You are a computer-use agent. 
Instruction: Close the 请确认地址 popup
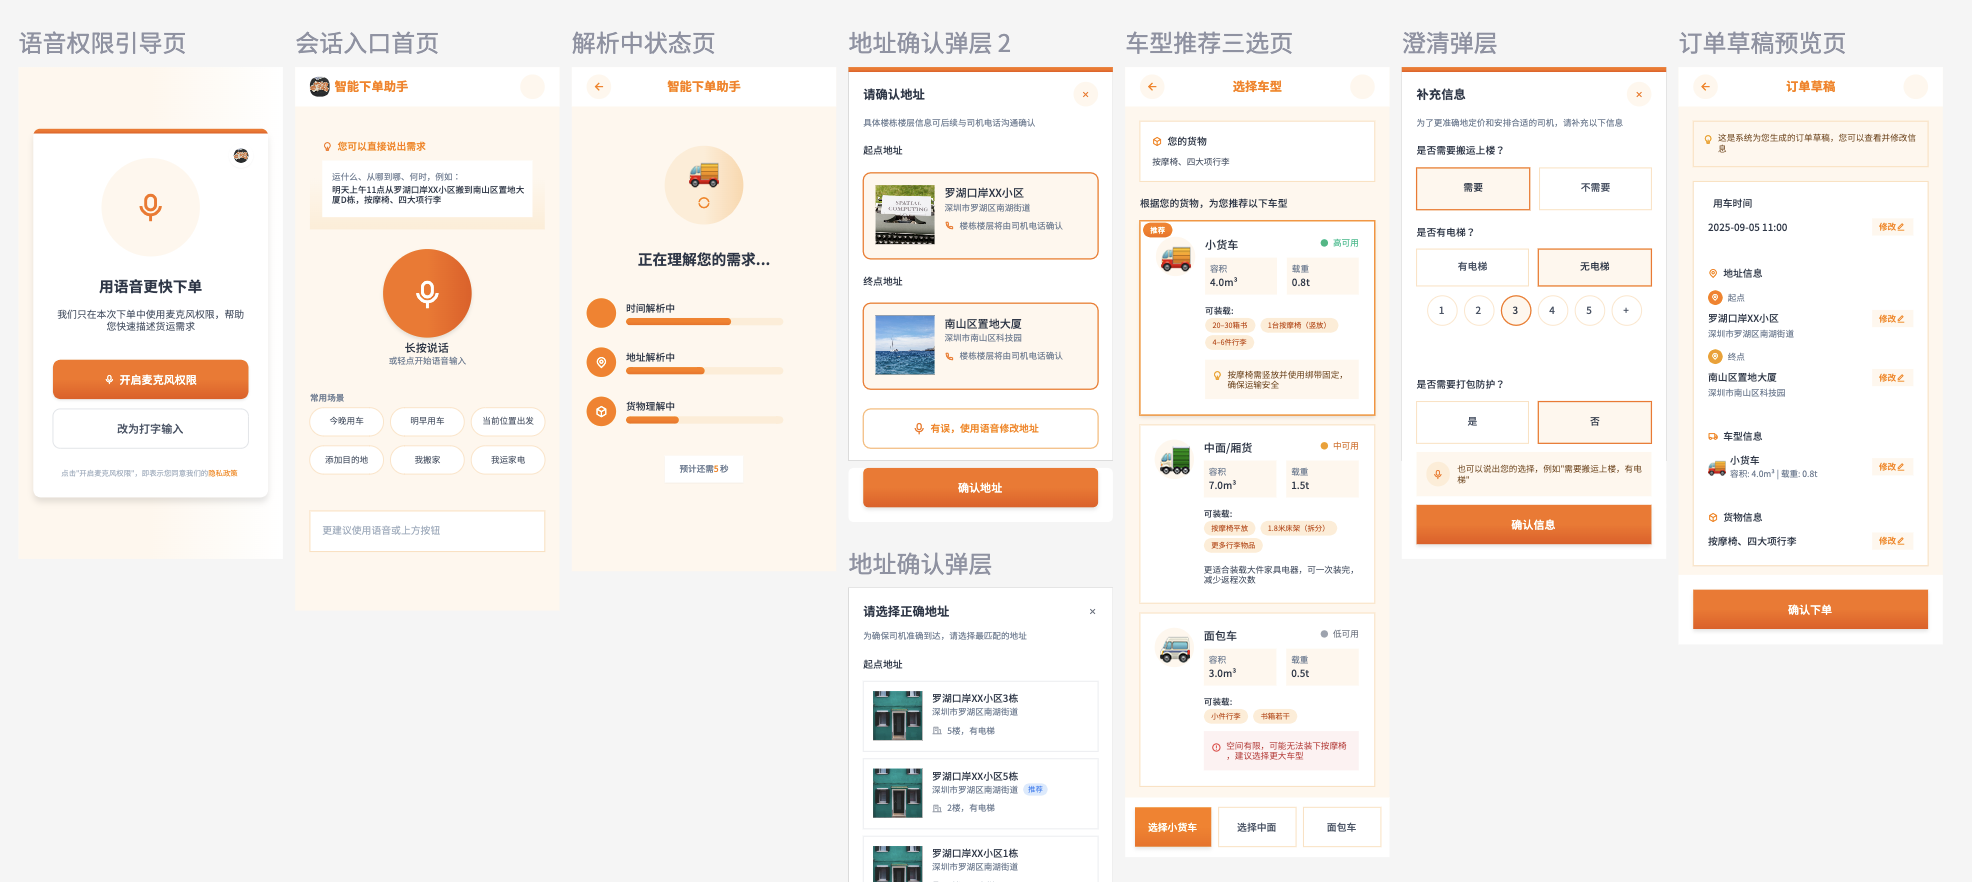click(1085, 95)
